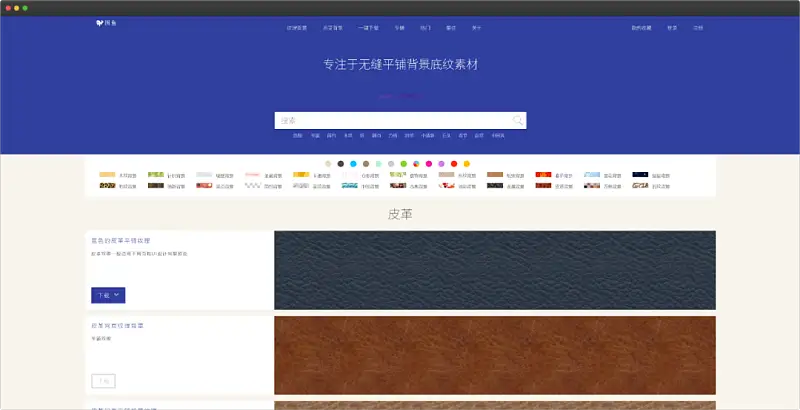Viewport: 800px width, 410px height.
Task: Open the green floral category thumbnail
Action: pos(398,174)
